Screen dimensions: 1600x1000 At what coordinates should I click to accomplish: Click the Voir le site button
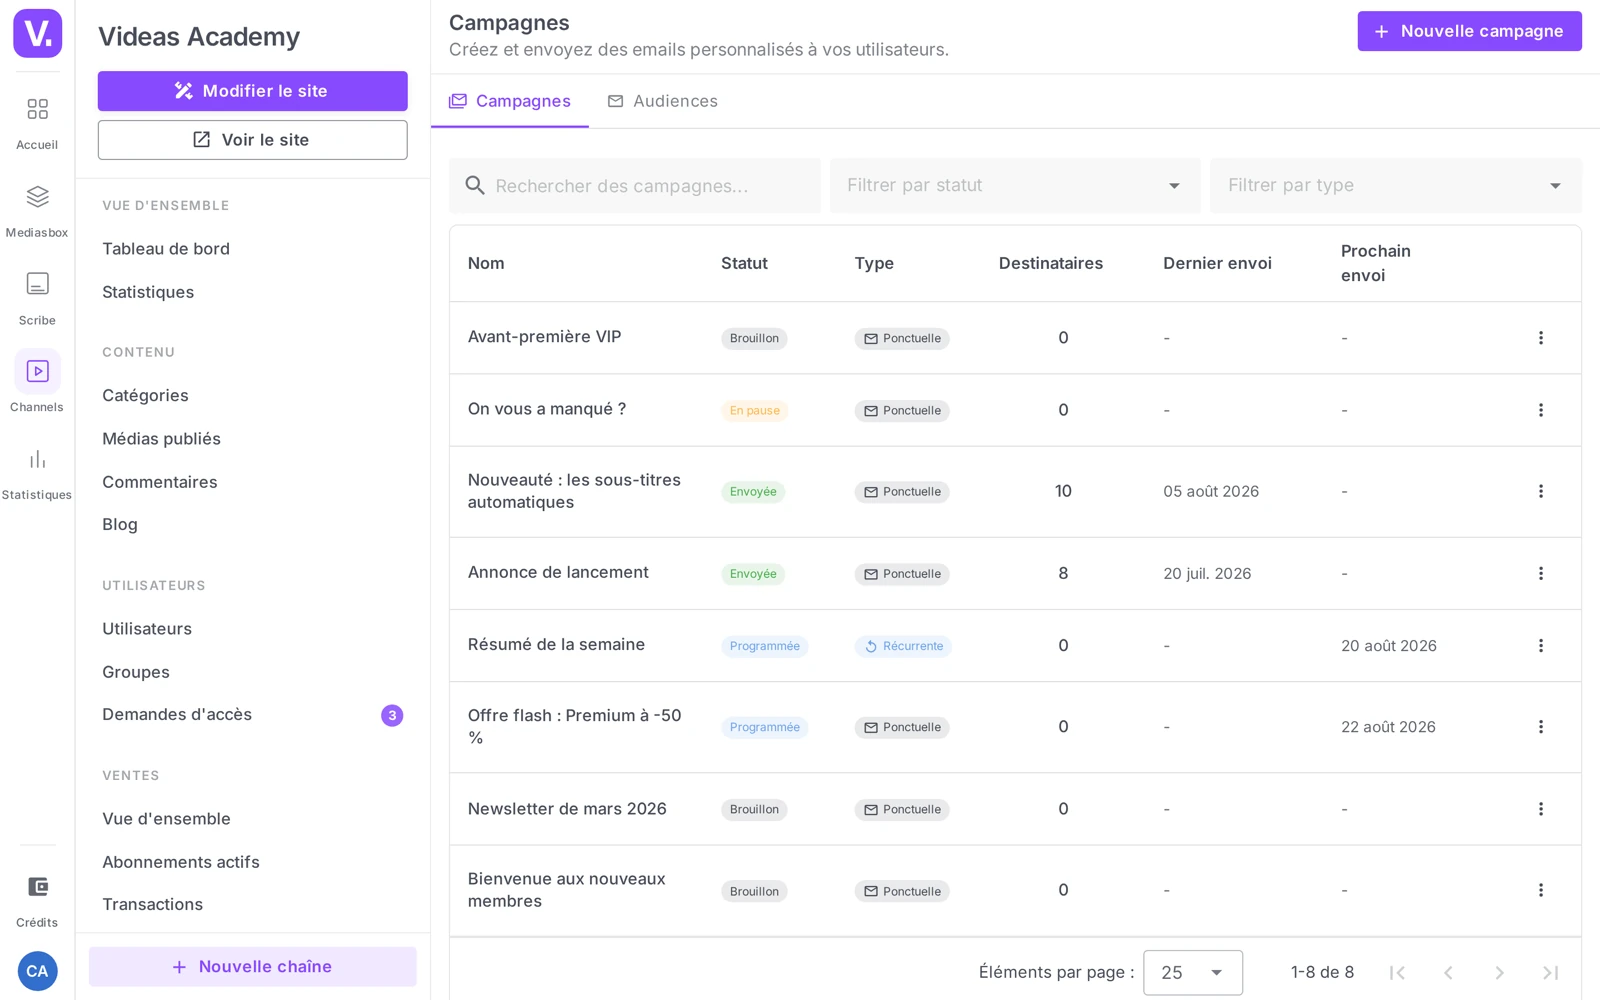pos(252,140)
